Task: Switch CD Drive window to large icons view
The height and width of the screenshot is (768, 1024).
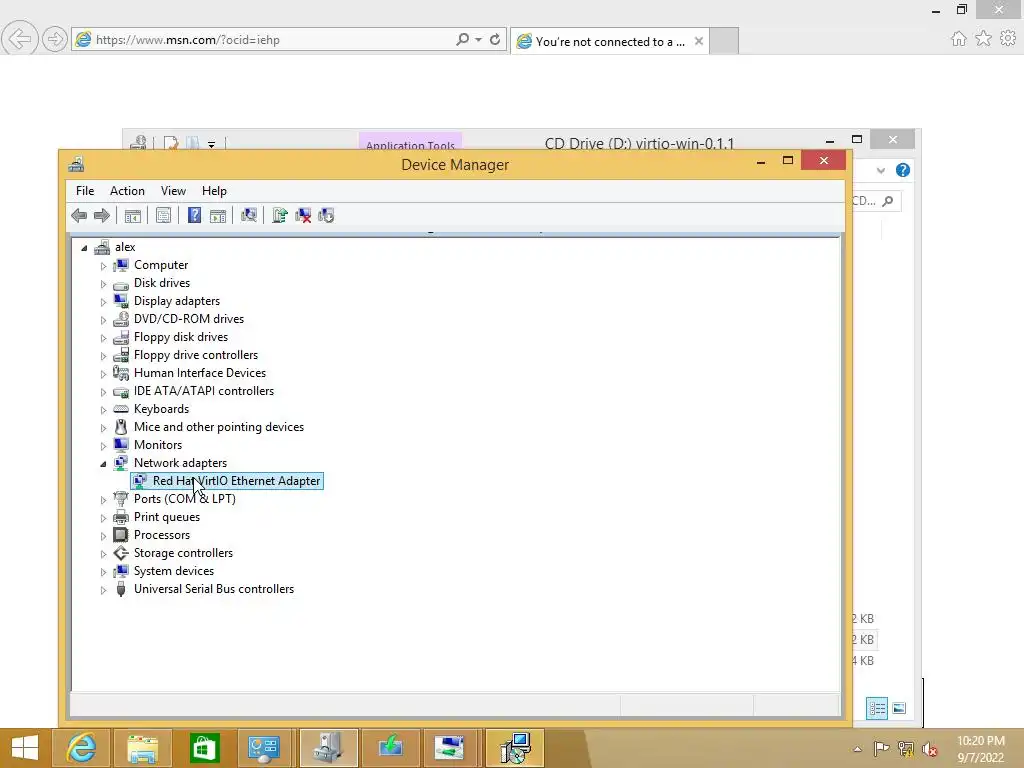Action: pos(899,708)
